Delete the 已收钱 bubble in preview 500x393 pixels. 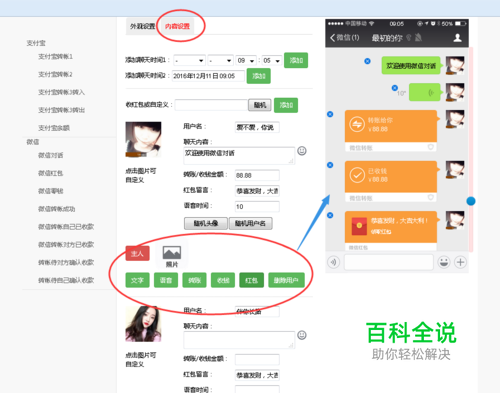pyautogui.click(x=330, y=165)
